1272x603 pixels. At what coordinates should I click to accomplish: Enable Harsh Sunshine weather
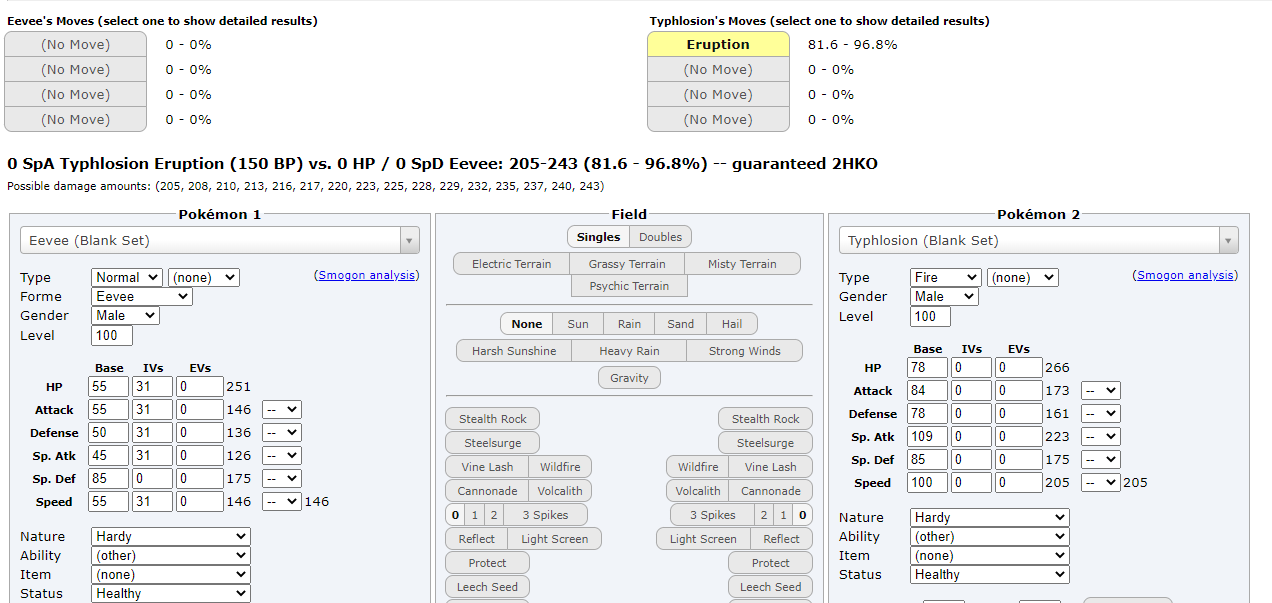[x=514, y=351]
